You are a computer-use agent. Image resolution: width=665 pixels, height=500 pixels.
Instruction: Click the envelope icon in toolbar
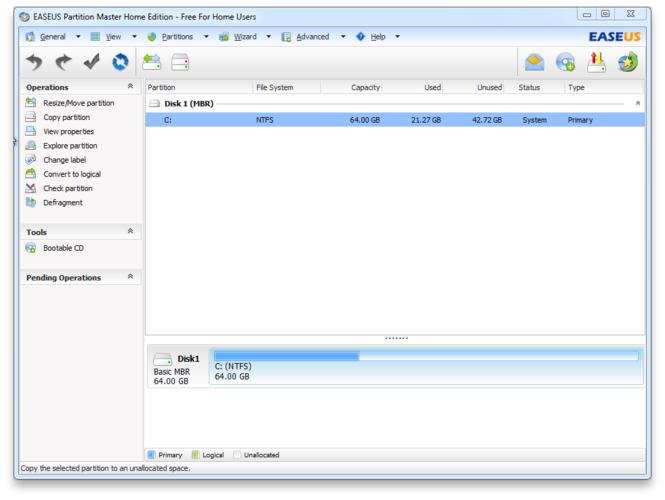tap(534, 62)
